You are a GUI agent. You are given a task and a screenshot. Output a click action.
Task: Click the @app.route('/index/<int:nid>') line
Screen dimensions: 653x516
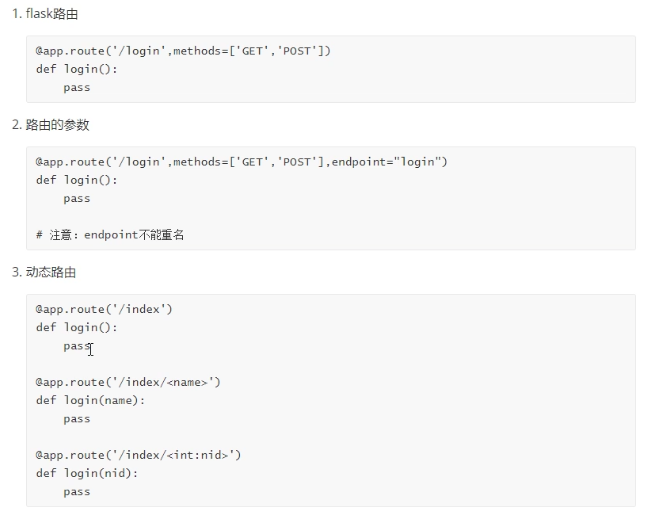[x=138, y=455]
